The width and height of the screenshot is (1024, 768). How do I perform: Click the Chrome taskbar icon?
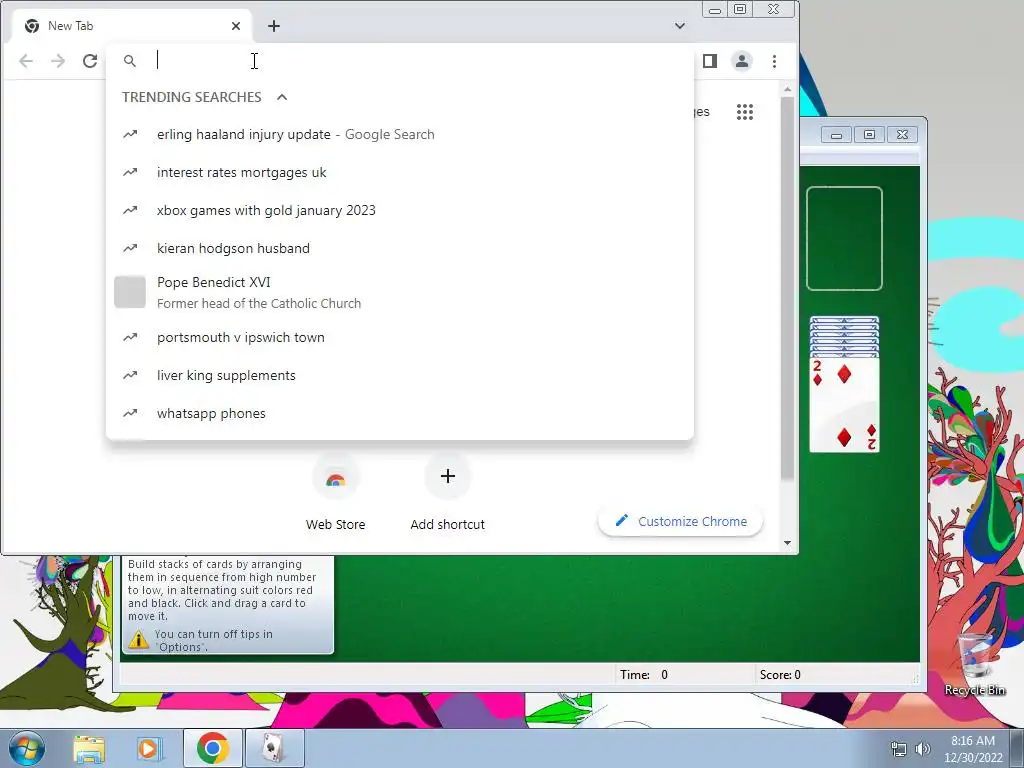(x=212, y=749)
